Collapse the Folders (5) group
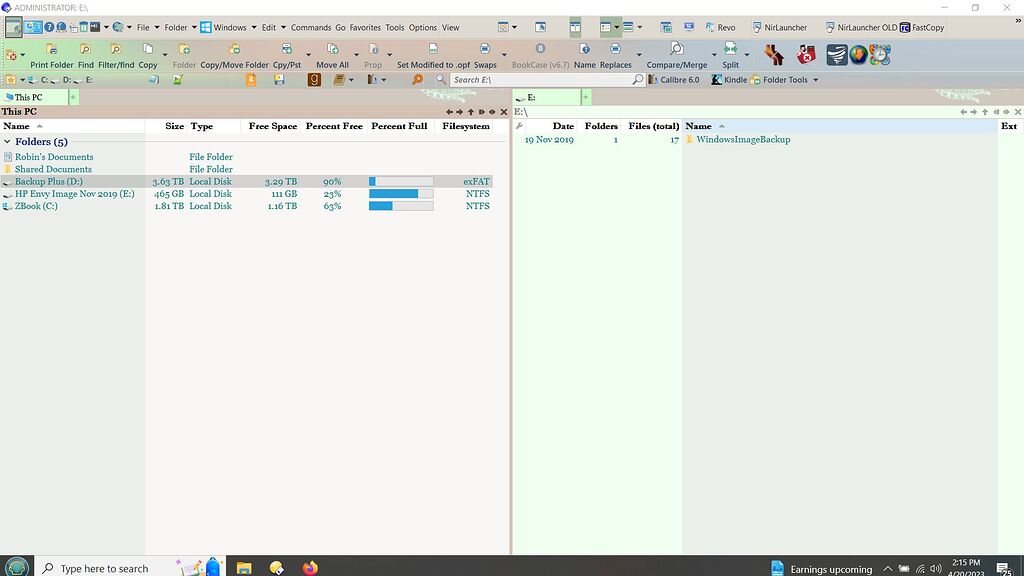 [9, 141]
